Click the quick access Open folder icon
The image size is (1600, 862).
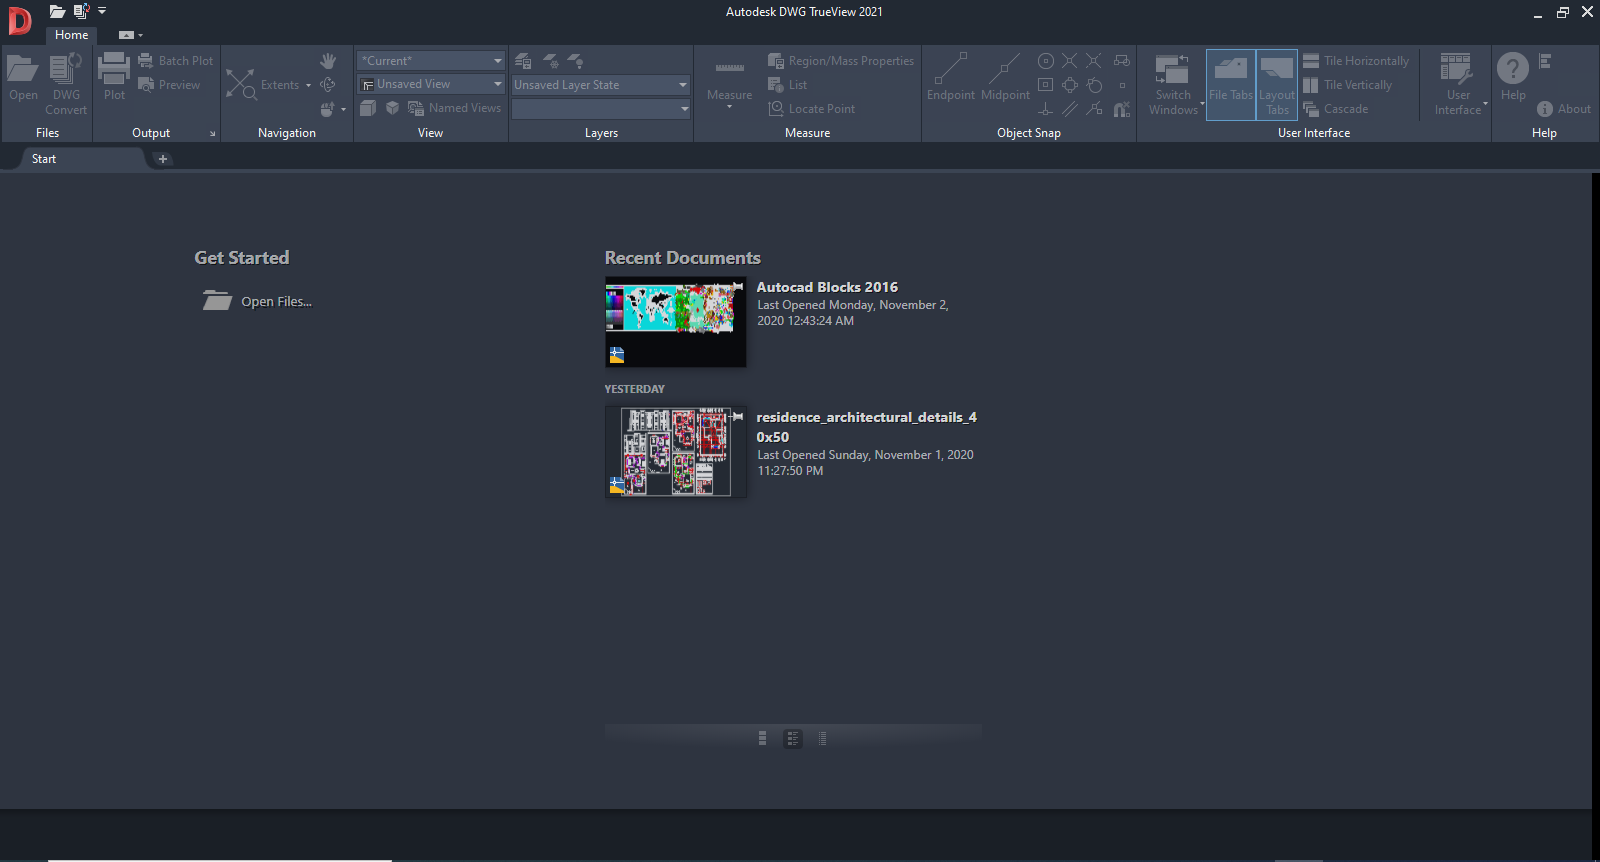pos(58,12)
